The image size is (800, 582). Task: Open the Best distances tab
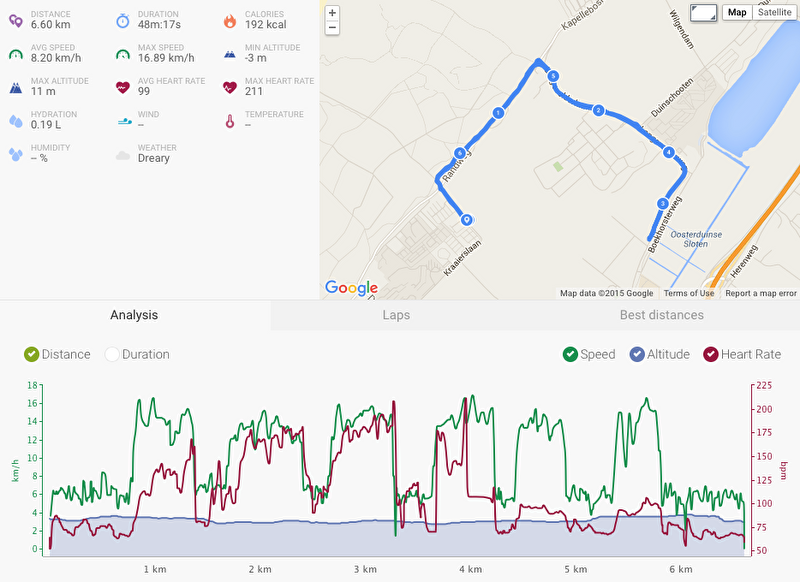tap(661, 315)
